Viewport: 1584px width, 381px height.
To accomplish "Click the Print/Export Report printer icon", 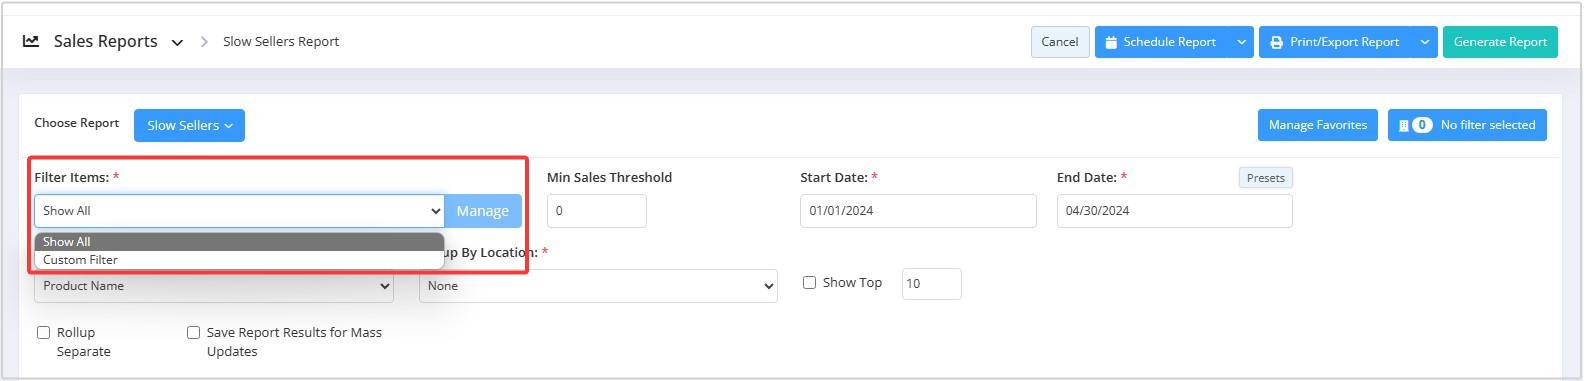I will click(x=1276, y=42).
